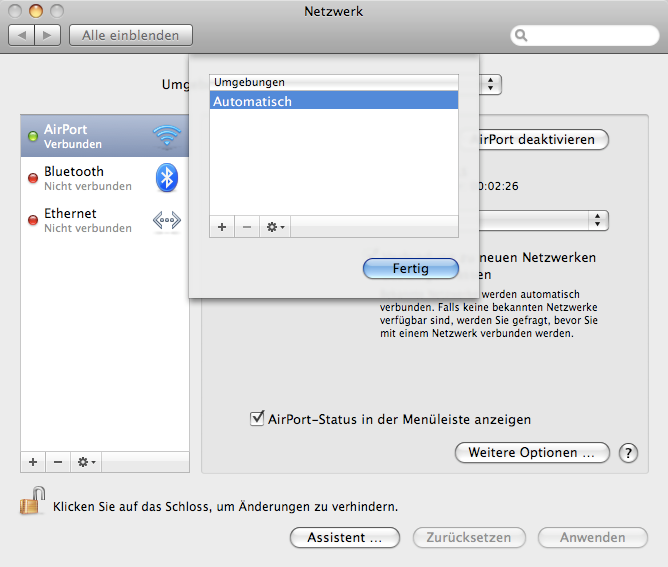668x567 pixels.
Task: Click the yellow minimize window button
Action: [36, 11]
